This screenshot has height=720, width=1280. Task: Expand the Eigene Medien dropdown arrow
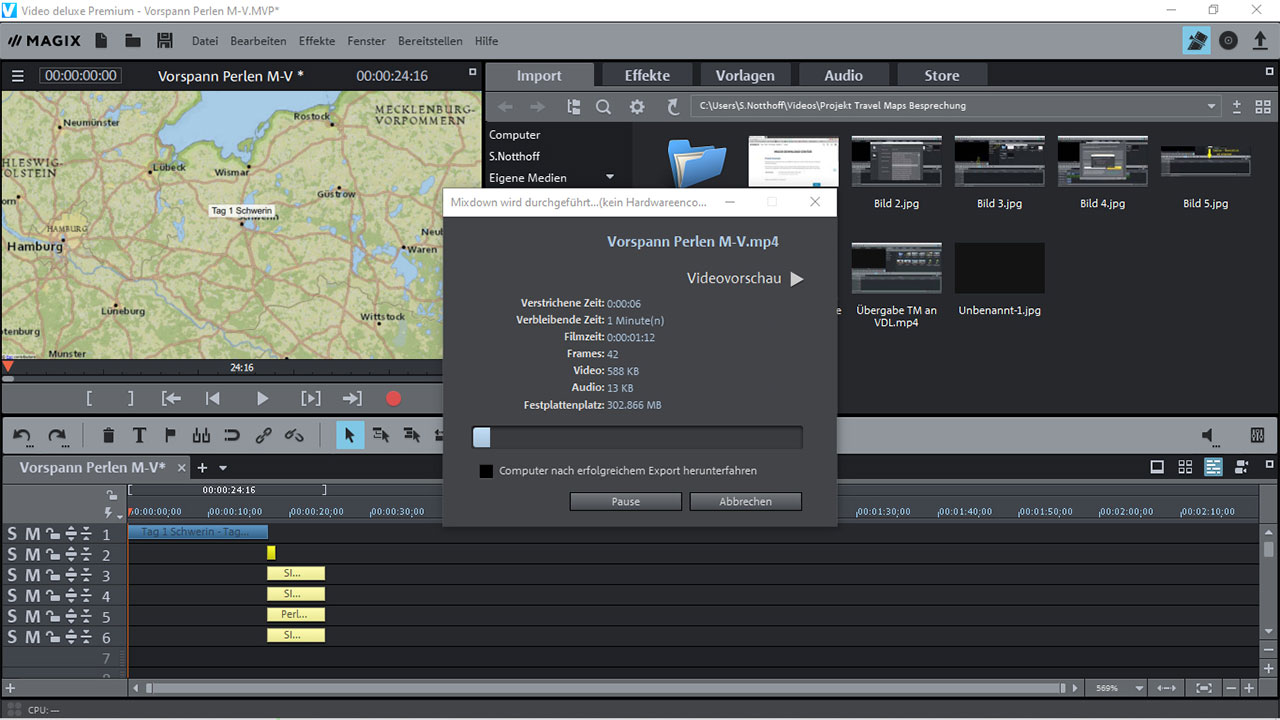[610, 177]
